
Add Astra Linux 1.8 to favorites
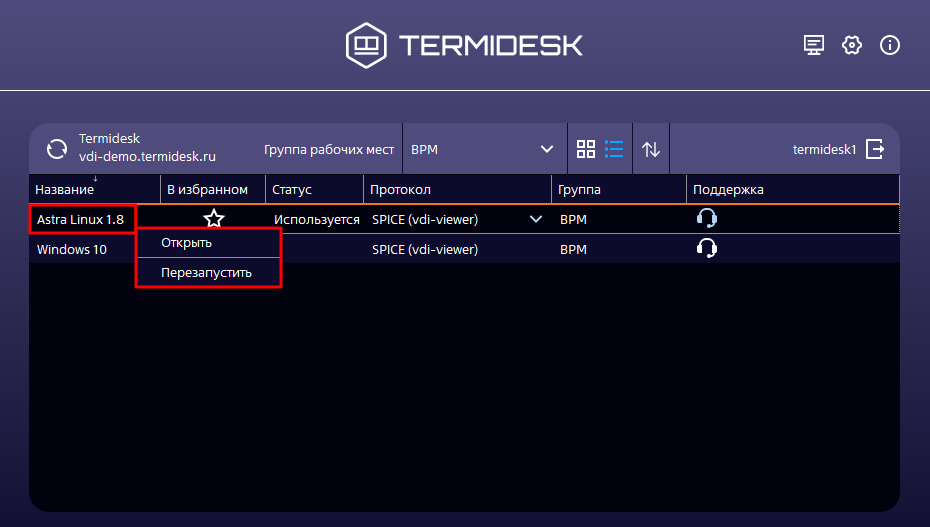214,219
